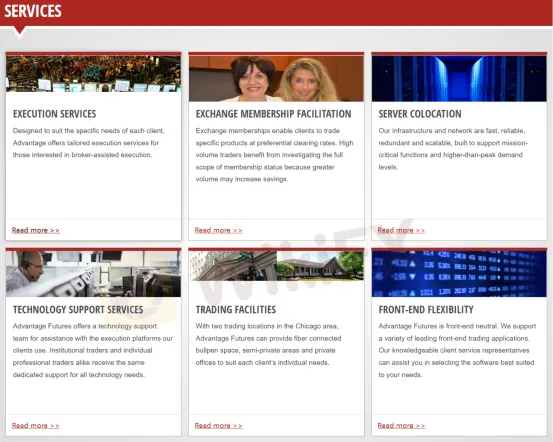Open Read more under Server Colocation
This screenshot has height=442, width=553.
(401, 230)
